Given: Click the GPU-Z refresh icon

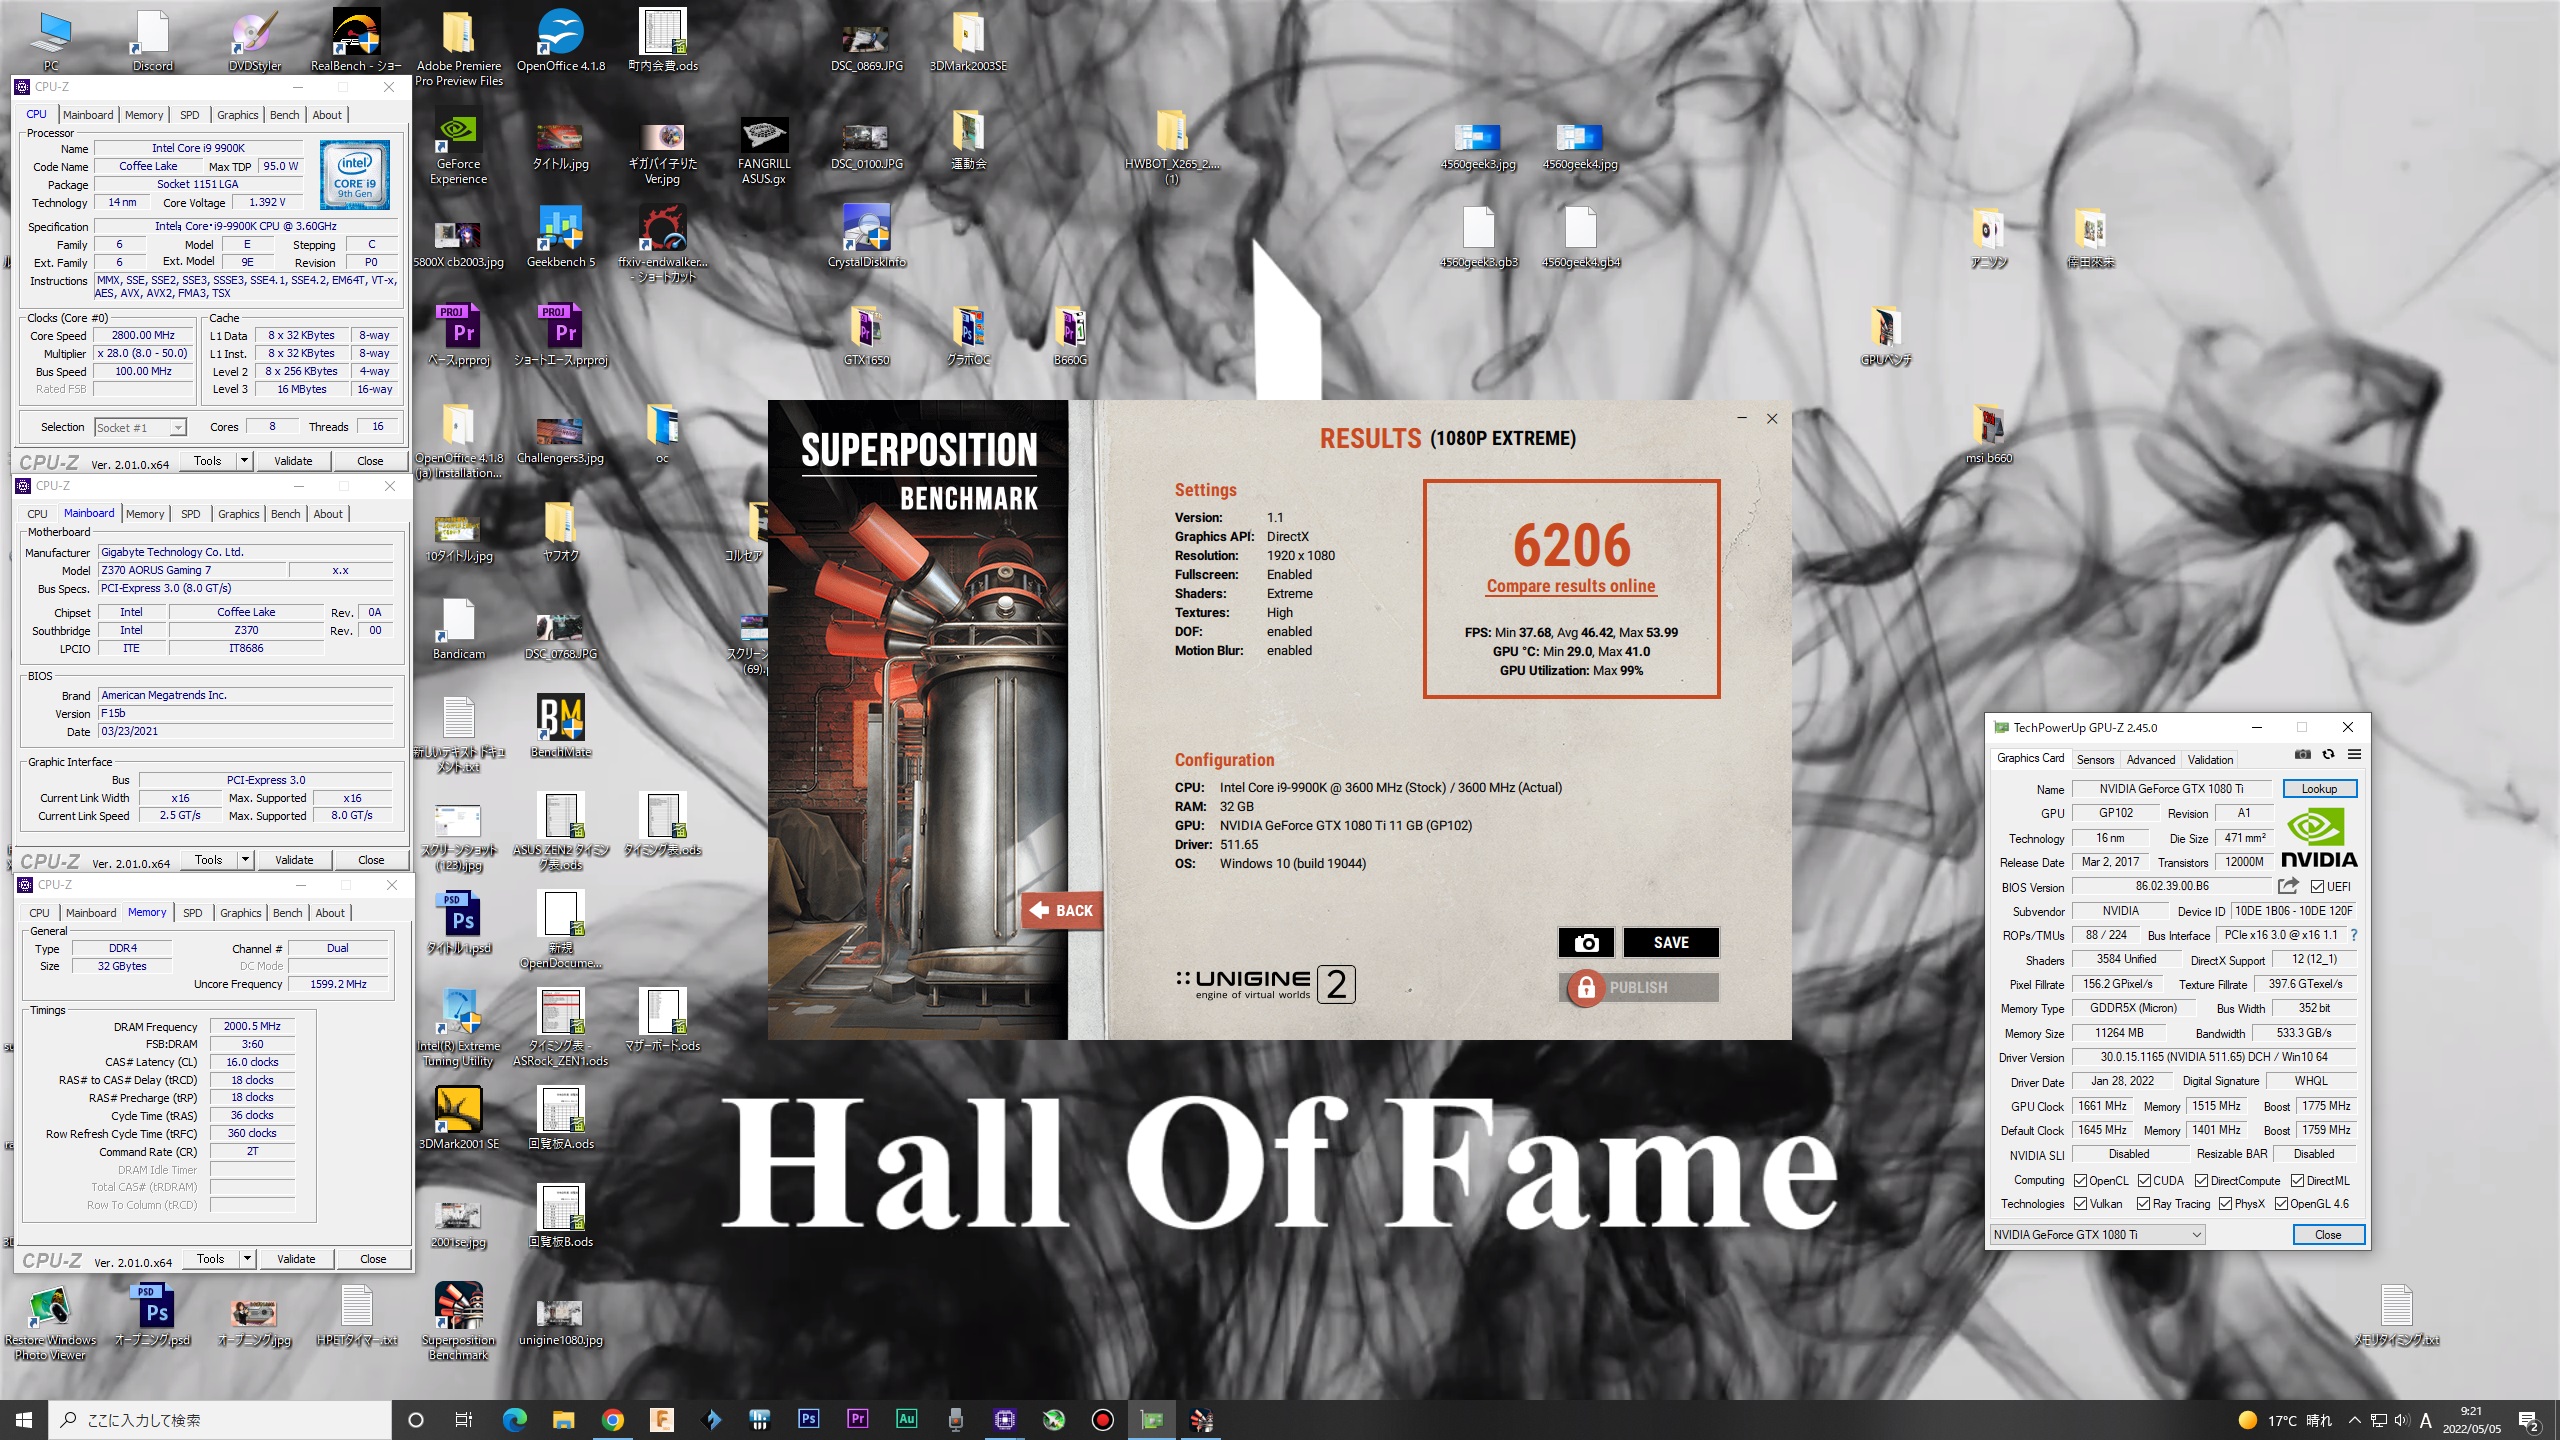Looking at the screenshot, I should pos(2328,754).
